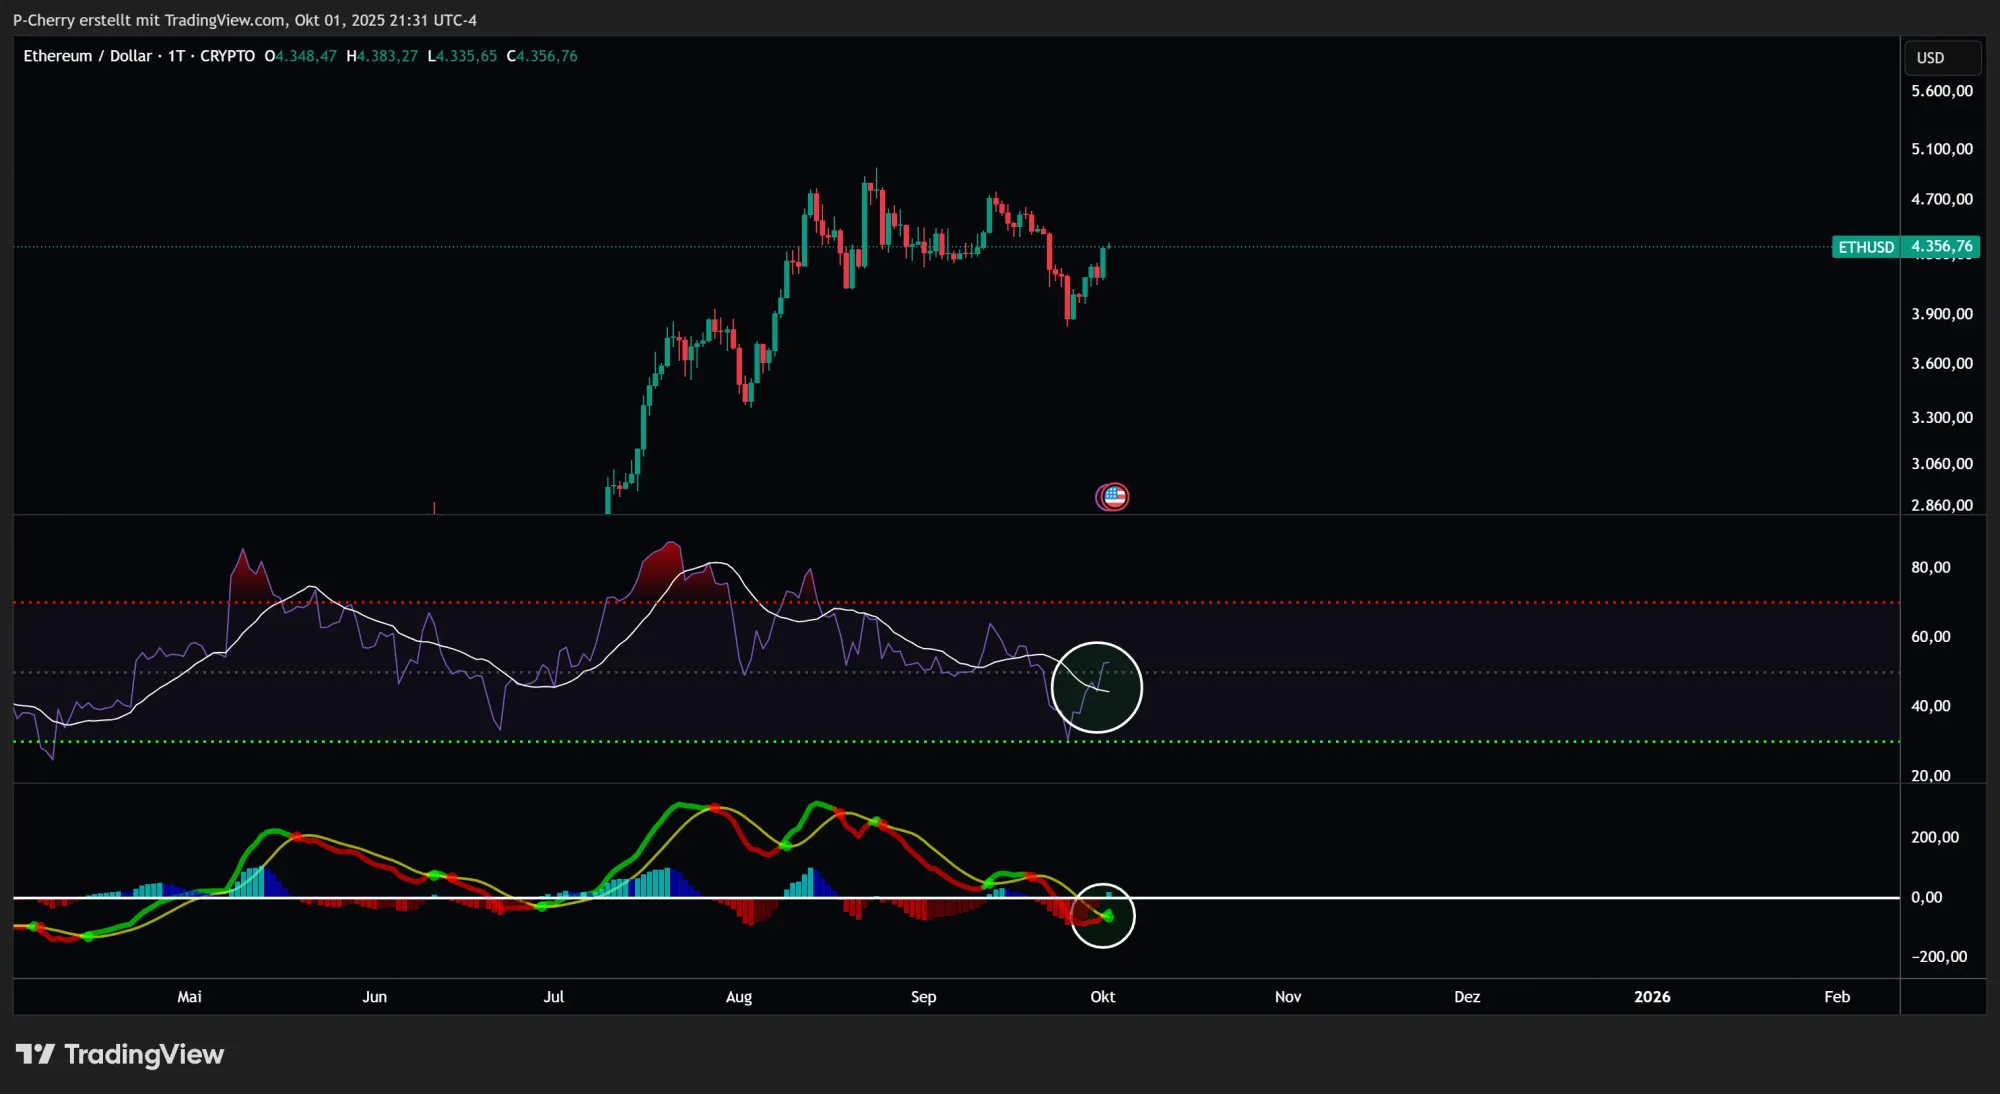Click the US flag economic event icon
Viewport: 2000px width, 1094px height.
pos(1113,496)
